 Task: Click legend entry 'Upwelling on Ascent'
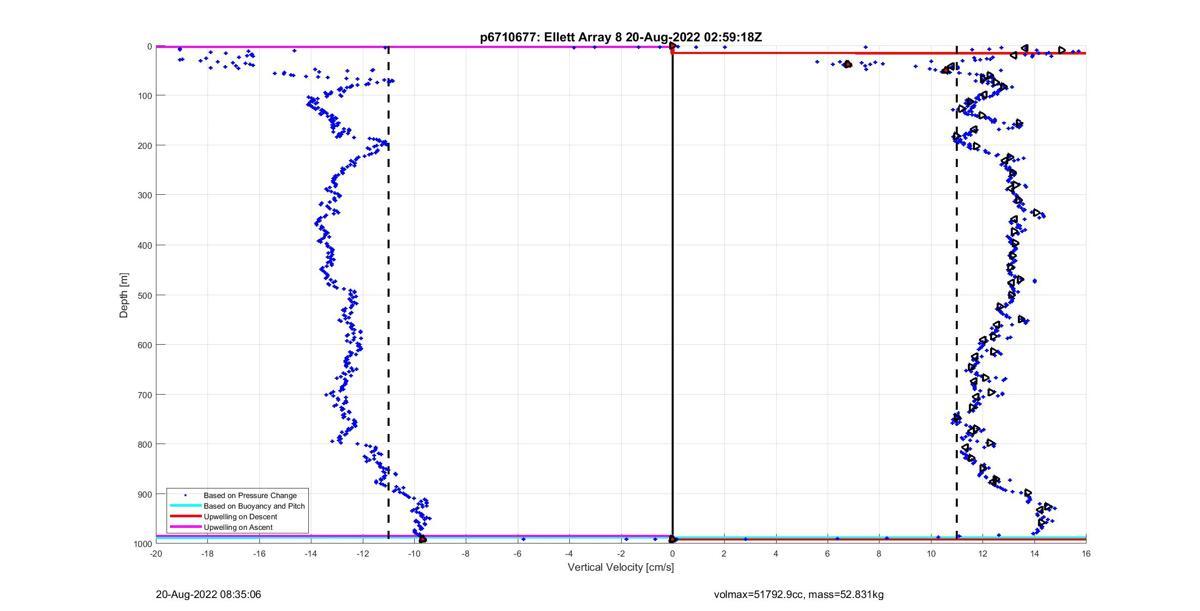coord(238,527)
